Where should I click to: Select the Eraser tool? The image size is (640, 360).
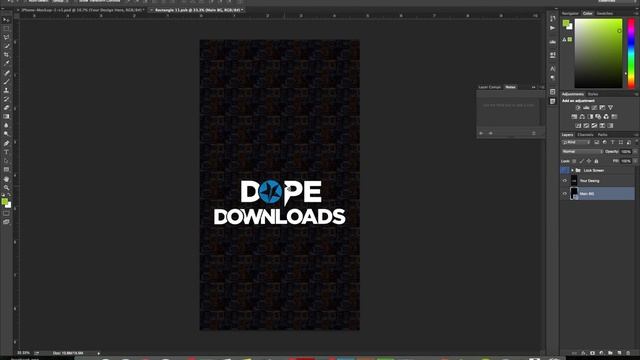(x=6, y=108)
